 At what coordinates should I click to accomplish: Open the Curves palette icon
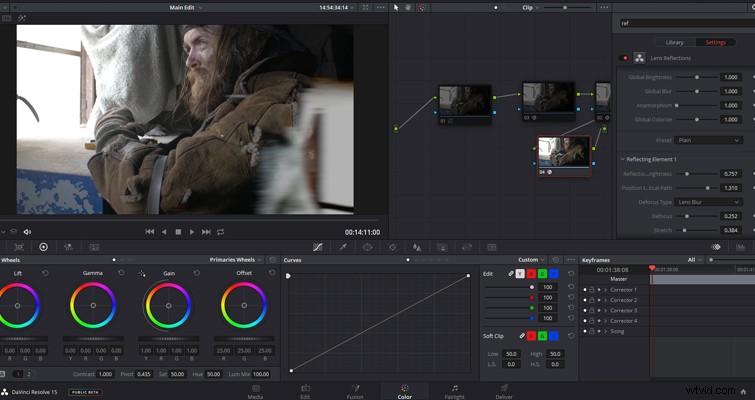click(317, 247)
